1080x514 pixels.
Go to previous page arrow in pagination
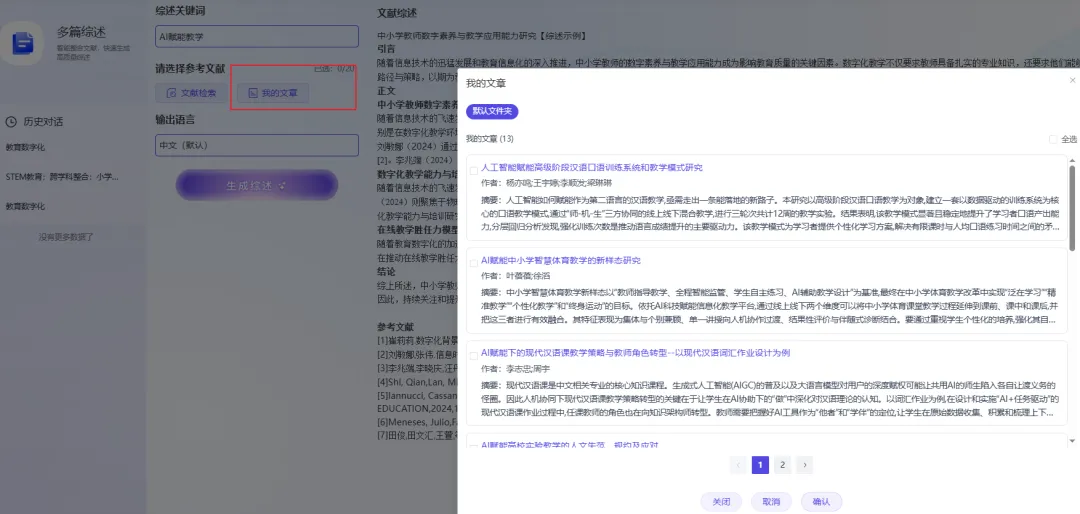pos(738,465)
